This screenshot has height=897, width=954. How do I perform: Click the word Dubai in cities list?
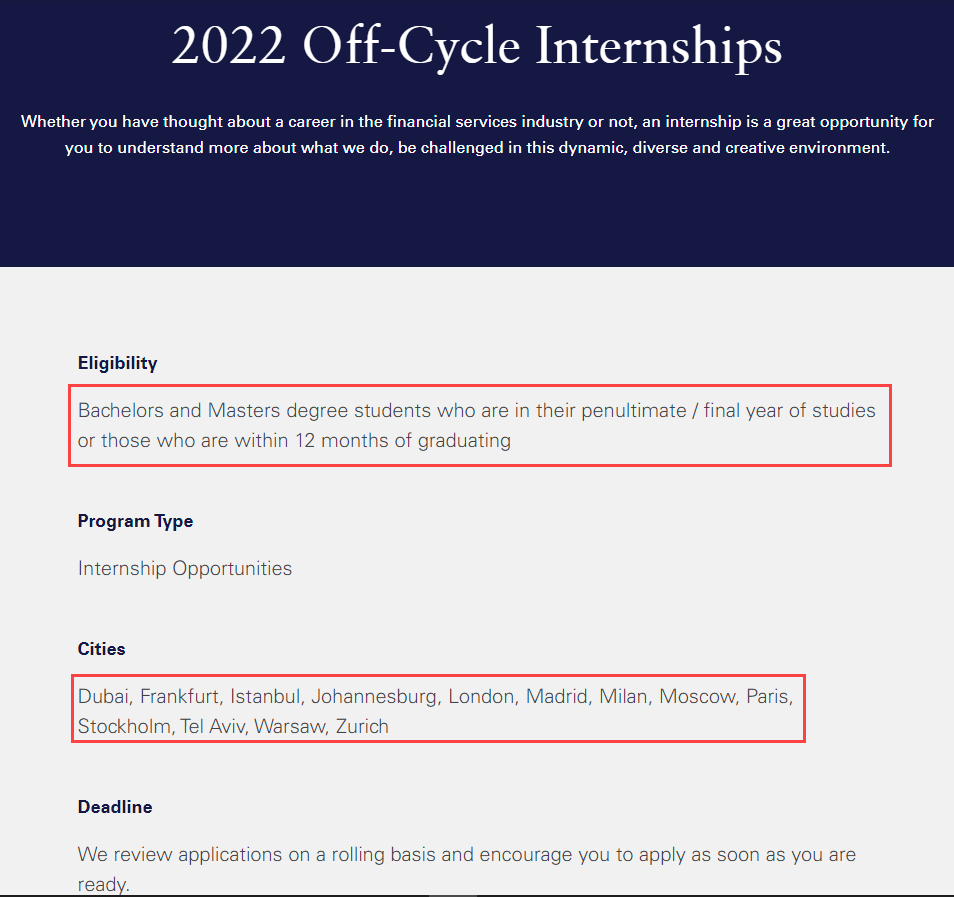(x=103, y=696)
